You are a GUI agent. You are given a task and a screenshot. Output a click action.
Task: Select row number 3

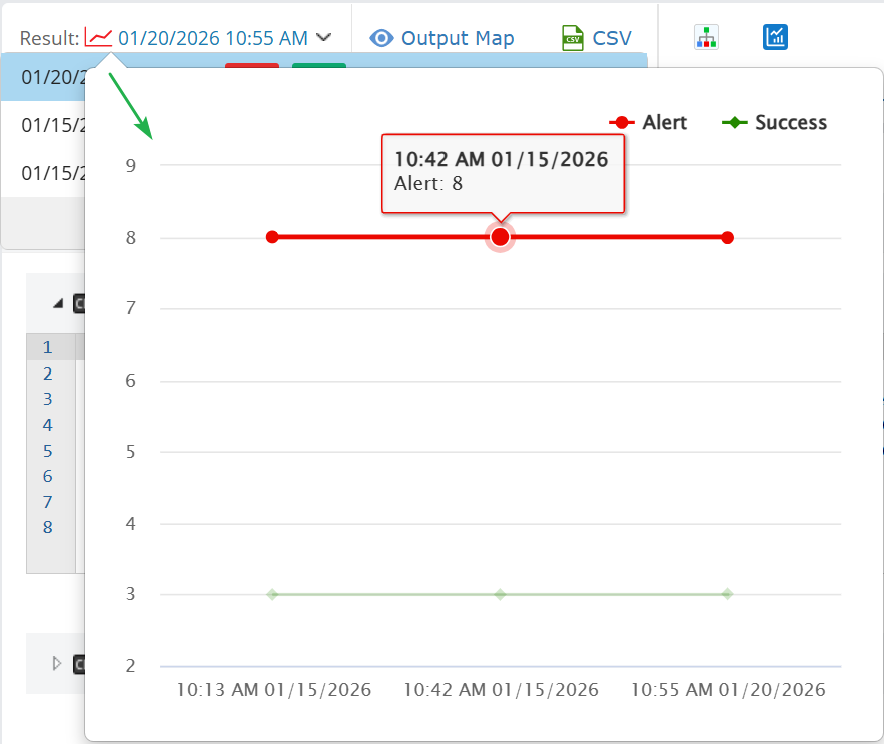pyautogui.click(x=47, y=399)
